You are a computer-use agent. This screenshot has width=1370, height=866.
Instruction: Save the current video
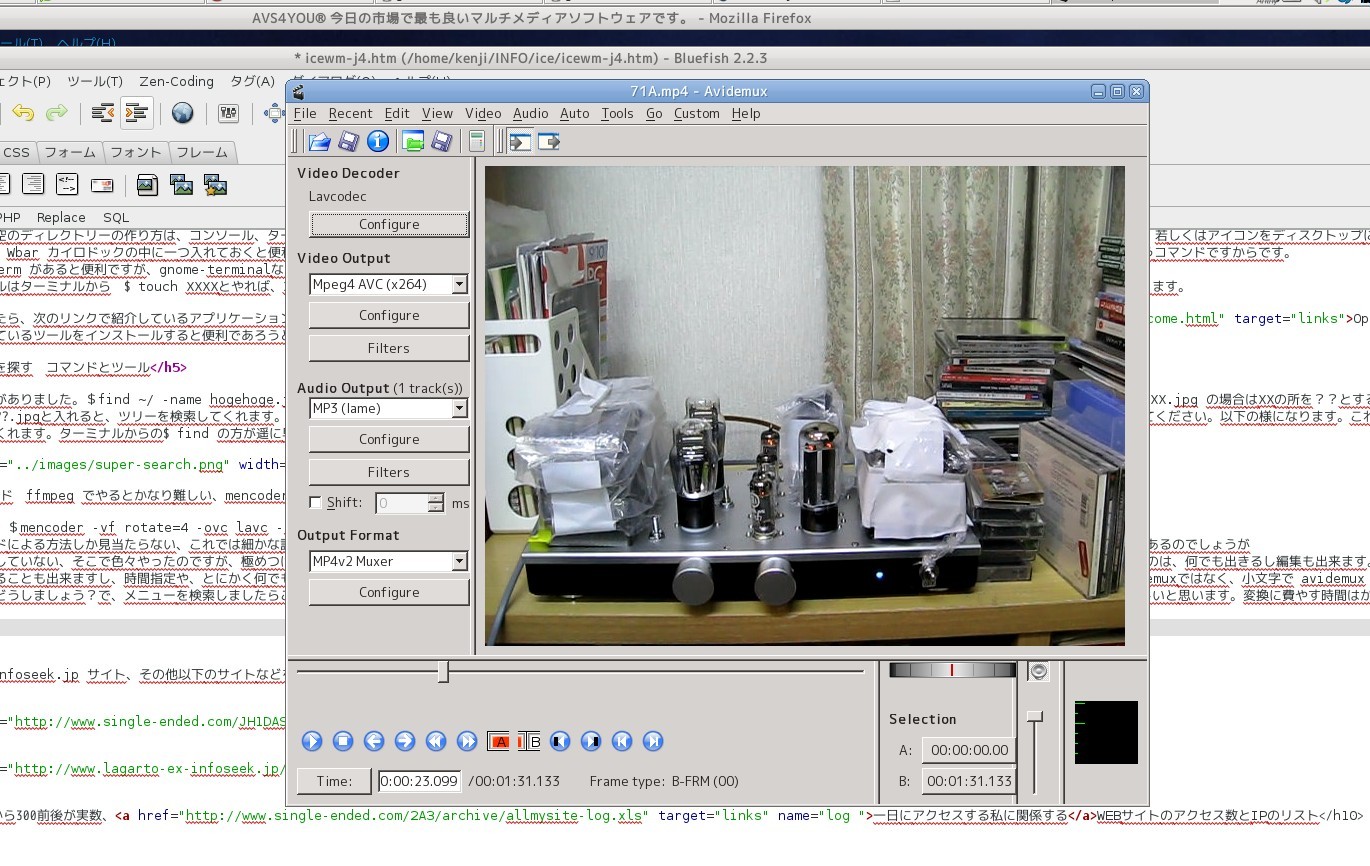coord(347,141)
